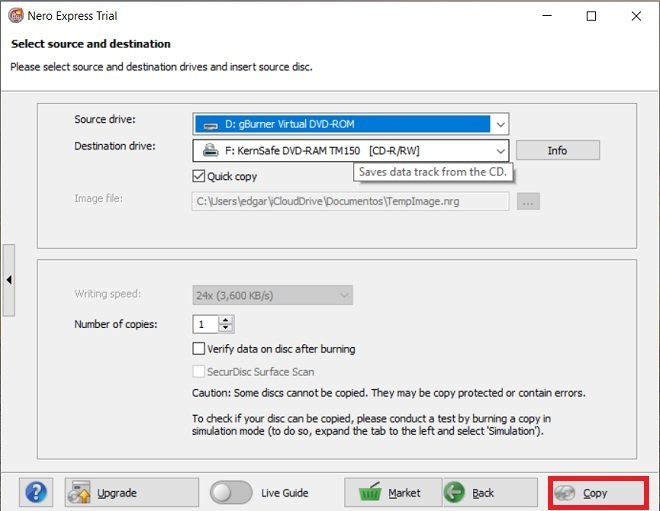Decrease number of copies with down arrow

226,328
